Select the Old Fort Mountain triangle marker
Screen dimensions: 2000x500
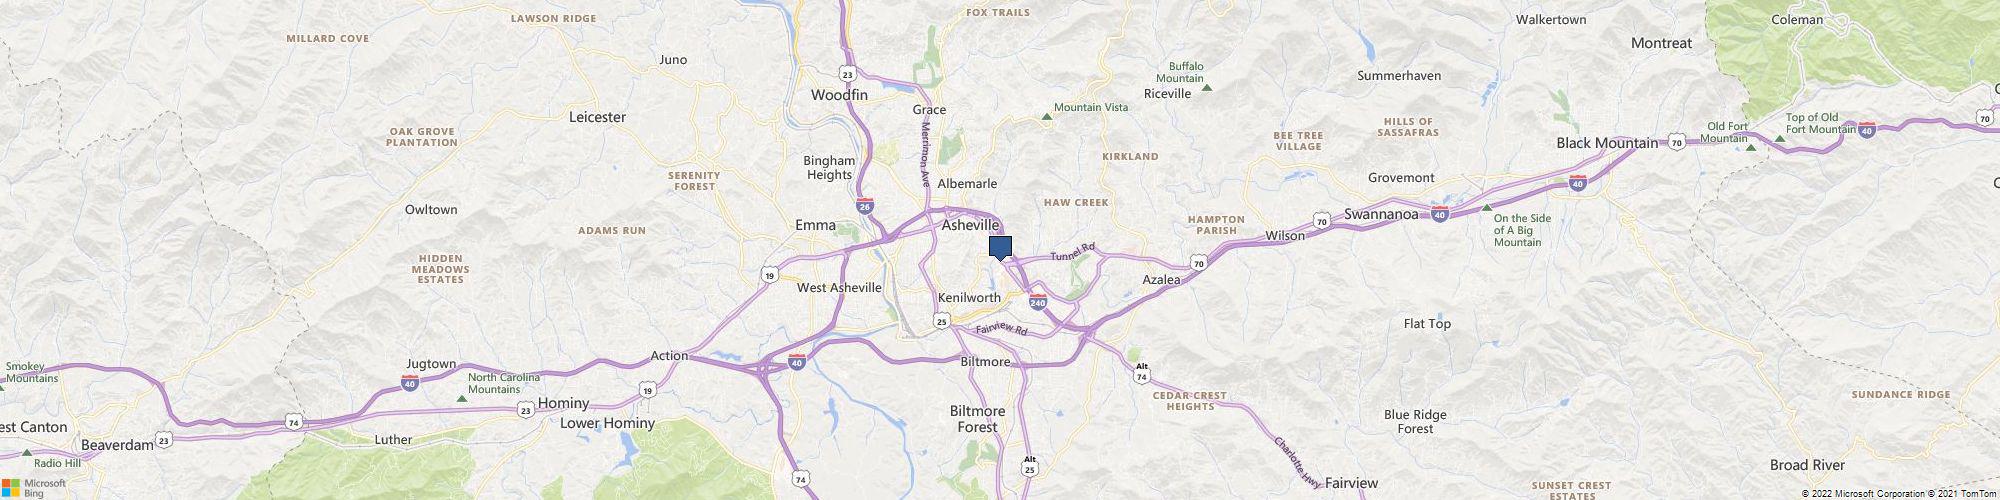tap(1750, 148)
